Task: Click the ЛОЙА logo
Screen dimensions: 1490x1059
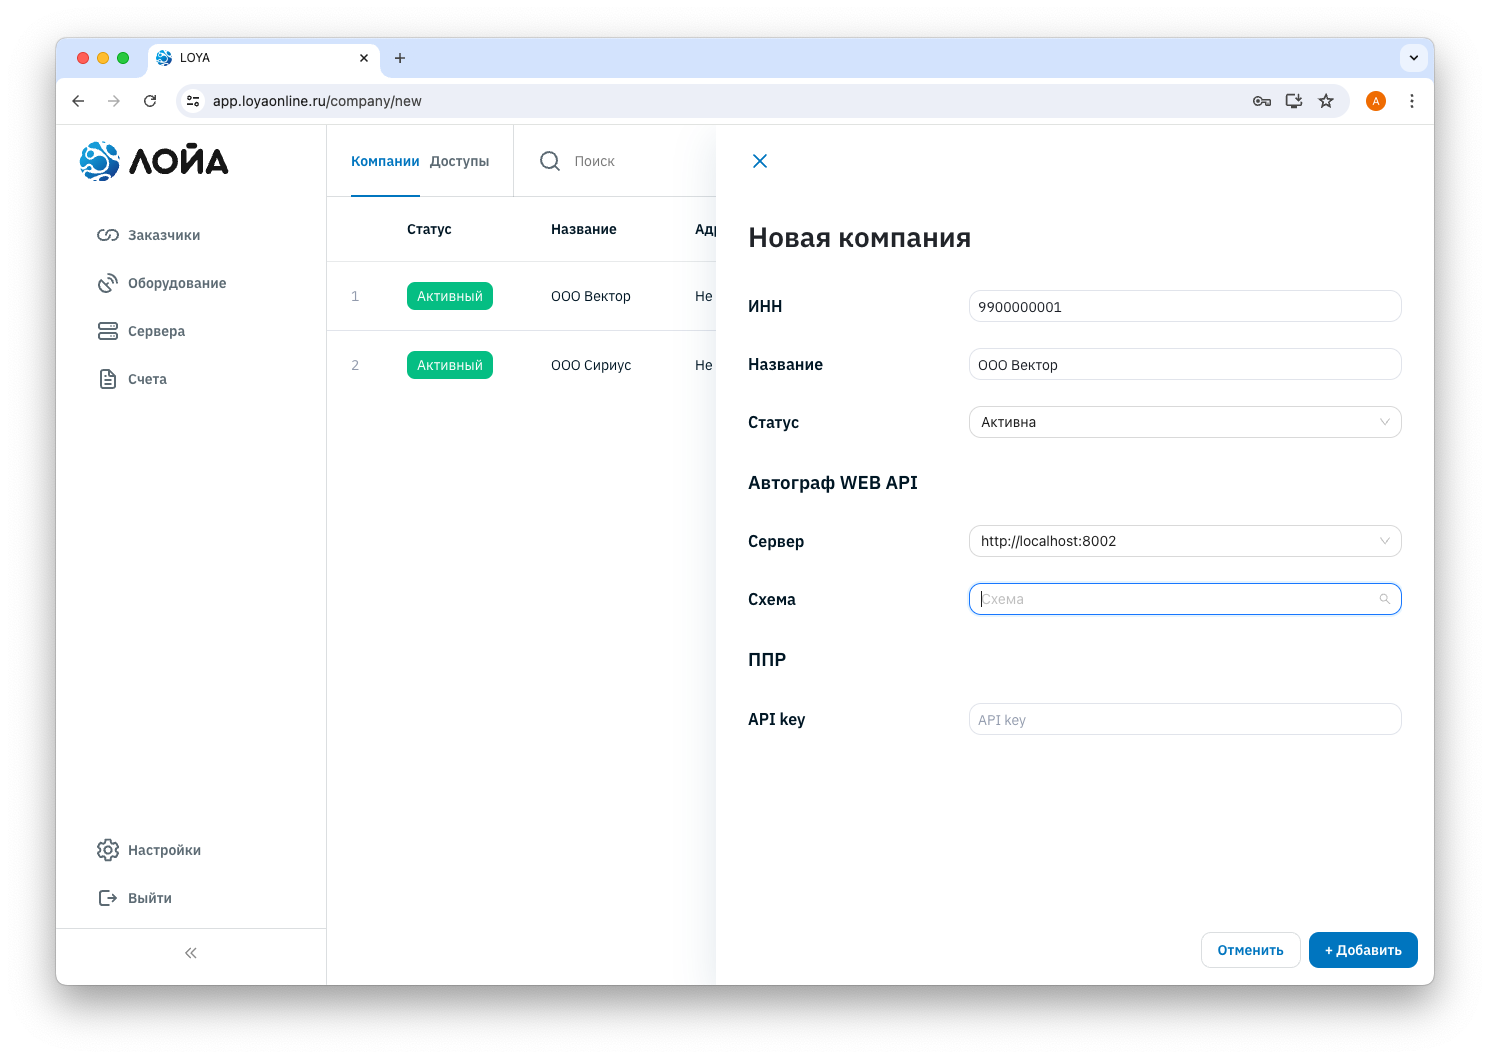Action: (154, 161)
